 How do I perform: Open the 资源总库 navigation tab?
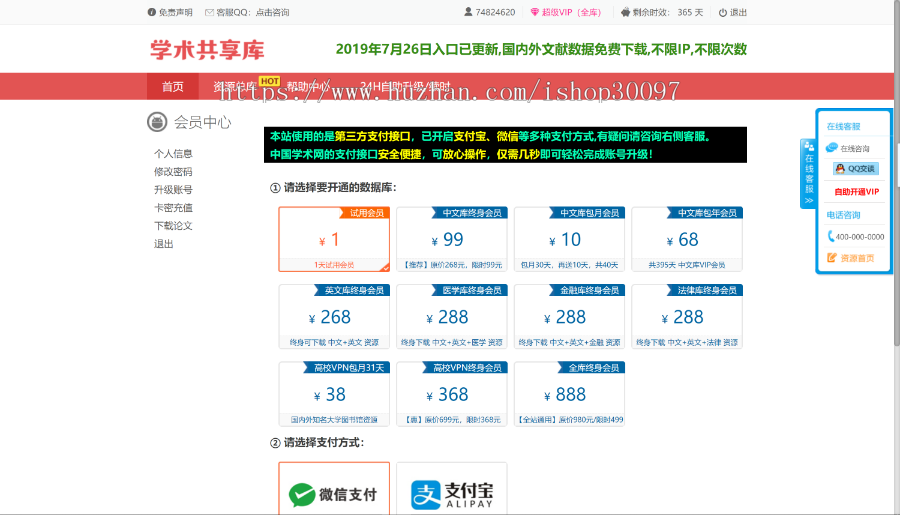tap(232, 87)
